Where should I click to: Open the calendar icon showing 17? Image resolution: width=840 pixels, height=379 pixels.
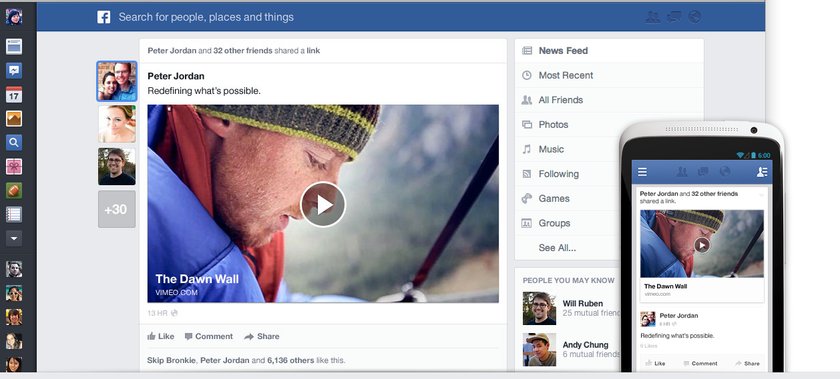14,95
